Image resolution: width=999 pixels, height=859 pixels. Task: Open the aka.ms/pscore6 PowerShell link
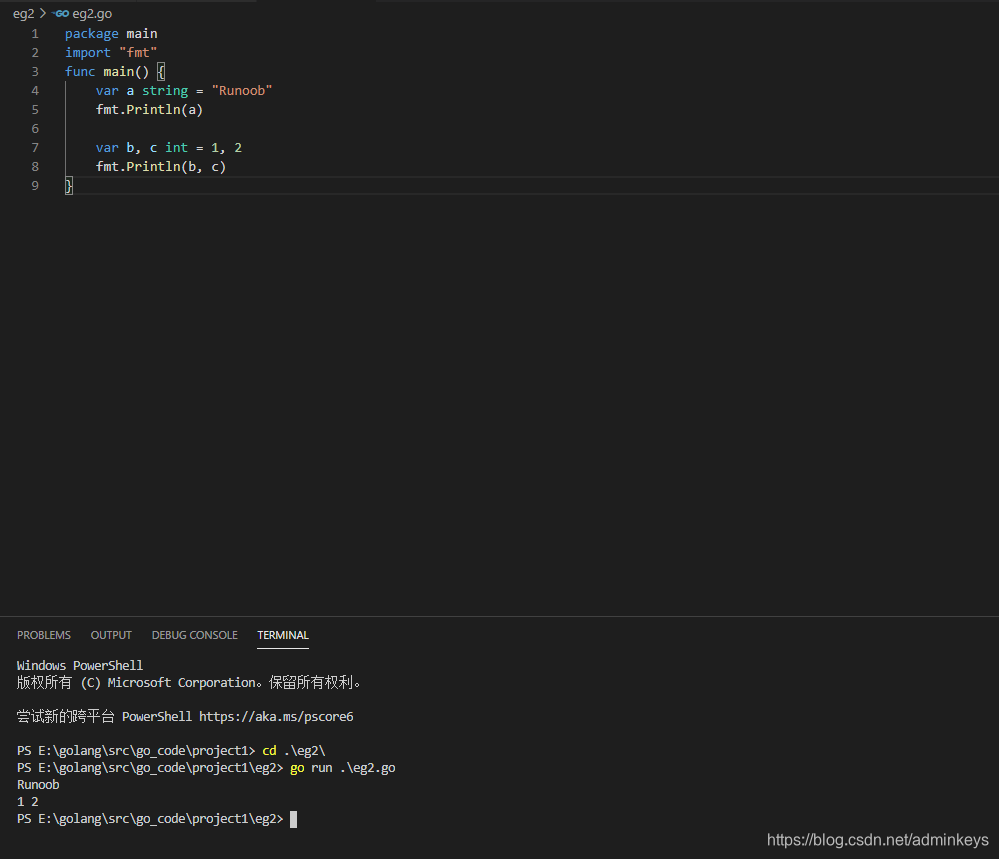tap(276, 716)
